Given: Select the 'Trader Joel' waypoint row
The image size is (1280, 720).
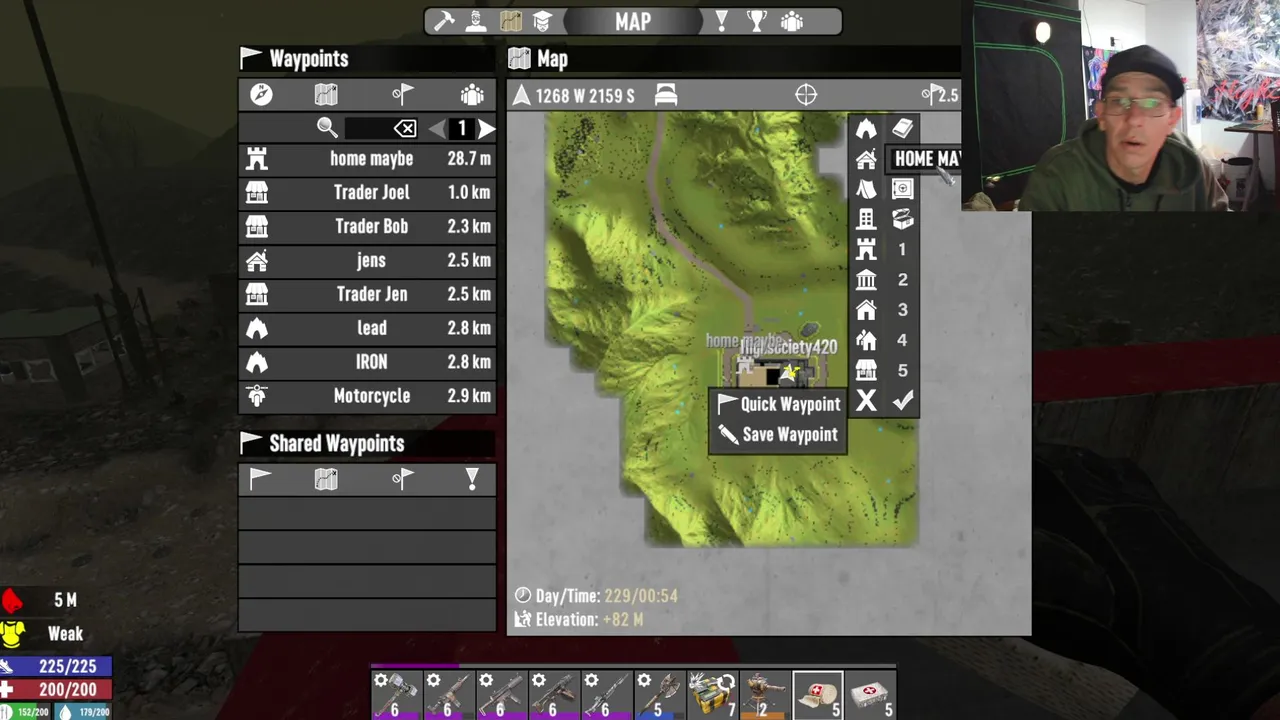Looking at the screenshot, I should [x=367, y=192].
